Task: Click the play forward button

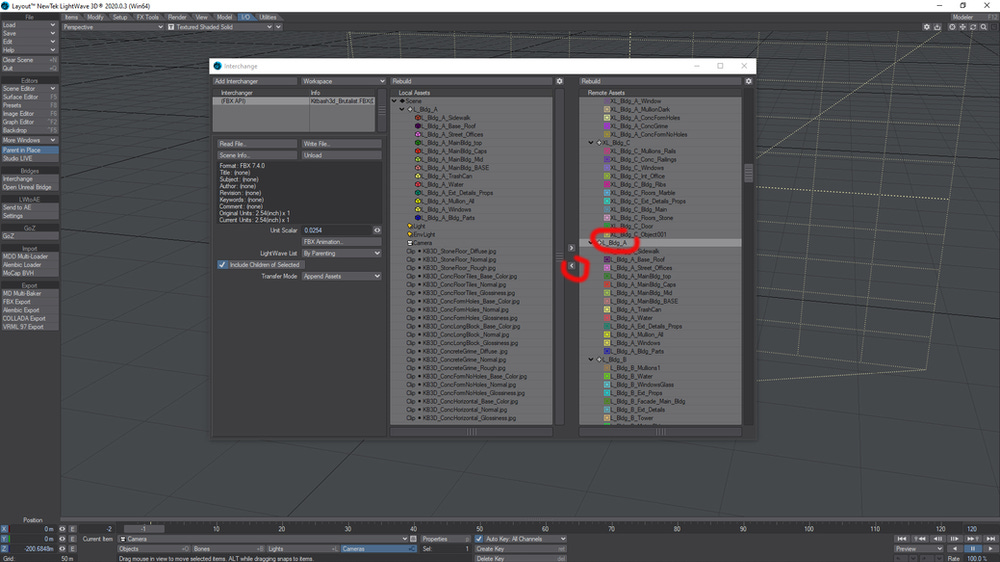Action: [x=990, y=549]
